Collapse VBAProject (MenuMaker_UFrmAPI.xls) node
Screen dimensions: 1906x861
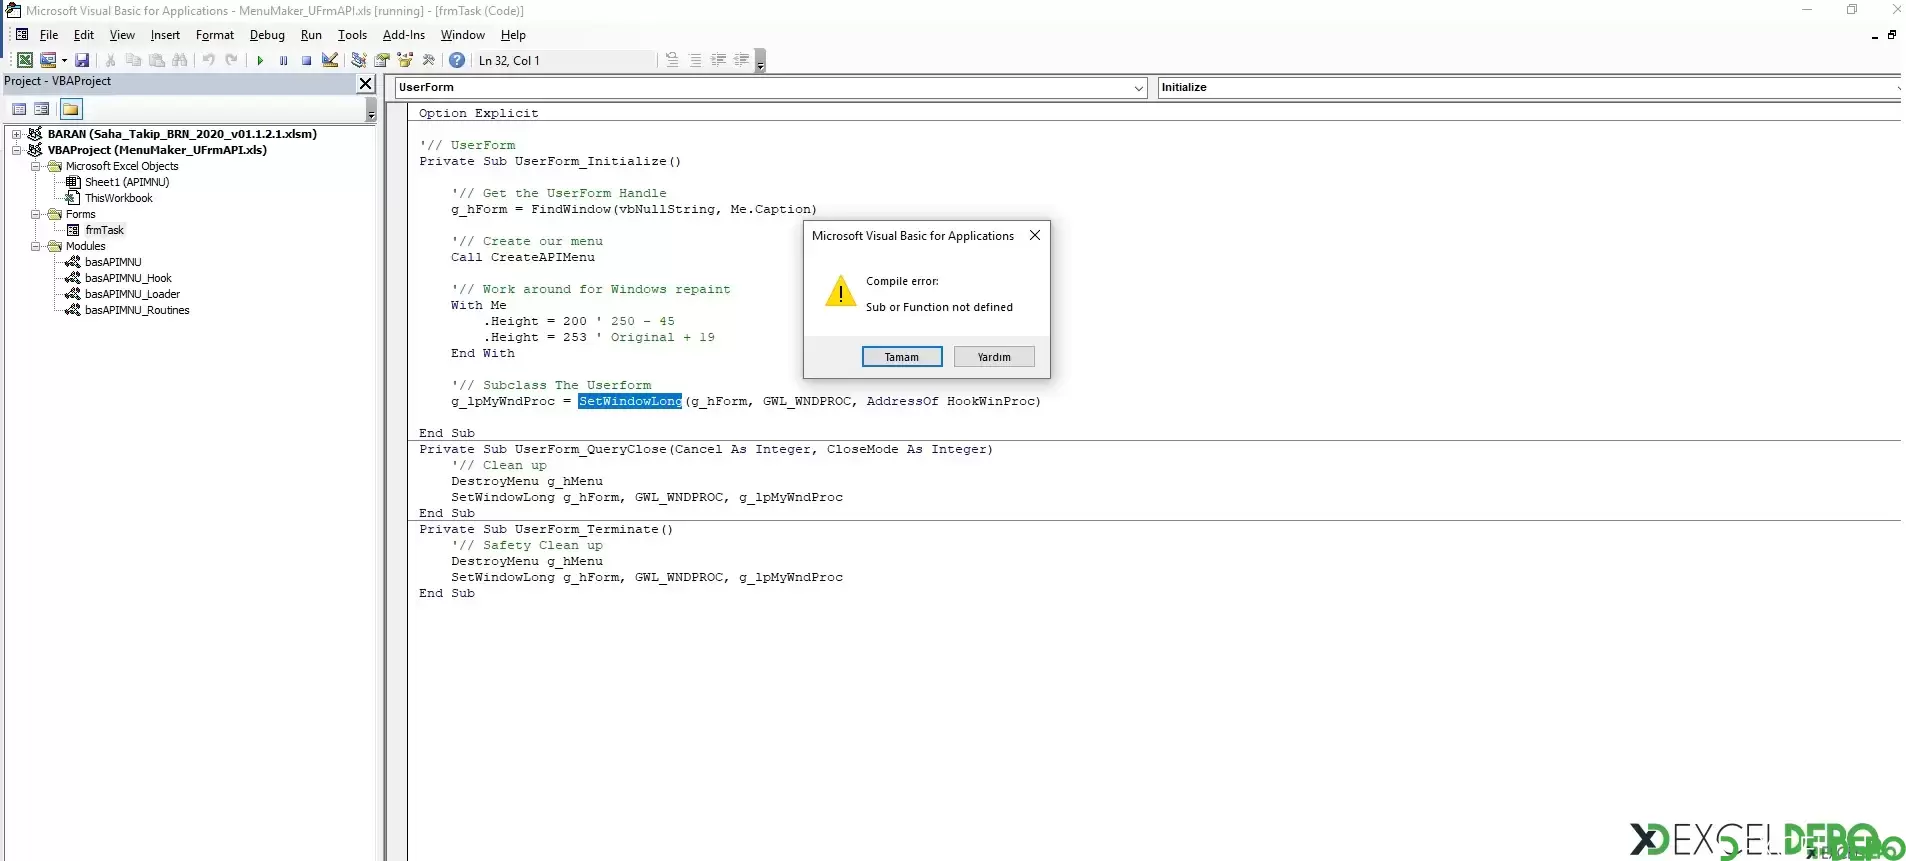tap(16, 150)
